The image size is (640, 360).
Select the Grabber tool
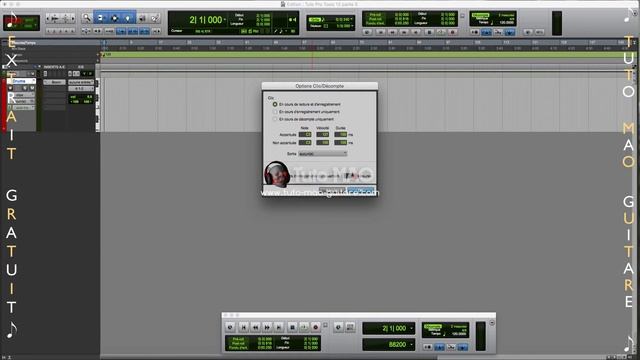point(128,18)
